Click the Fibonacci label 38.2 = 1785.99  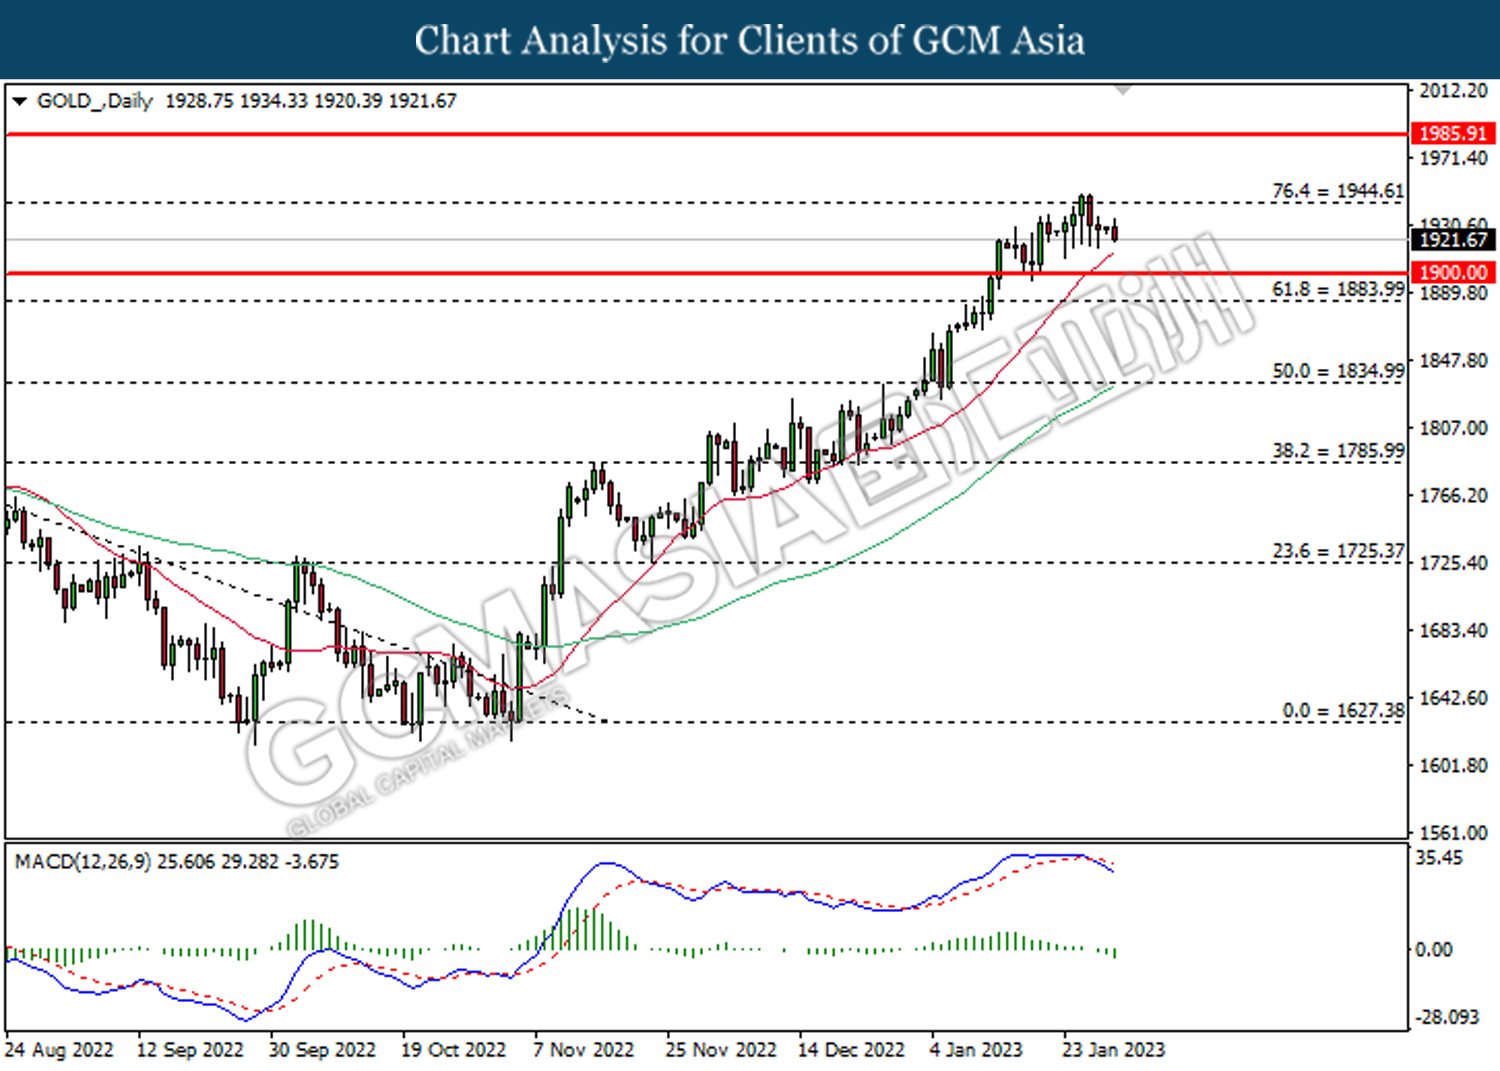[1338, 451]
